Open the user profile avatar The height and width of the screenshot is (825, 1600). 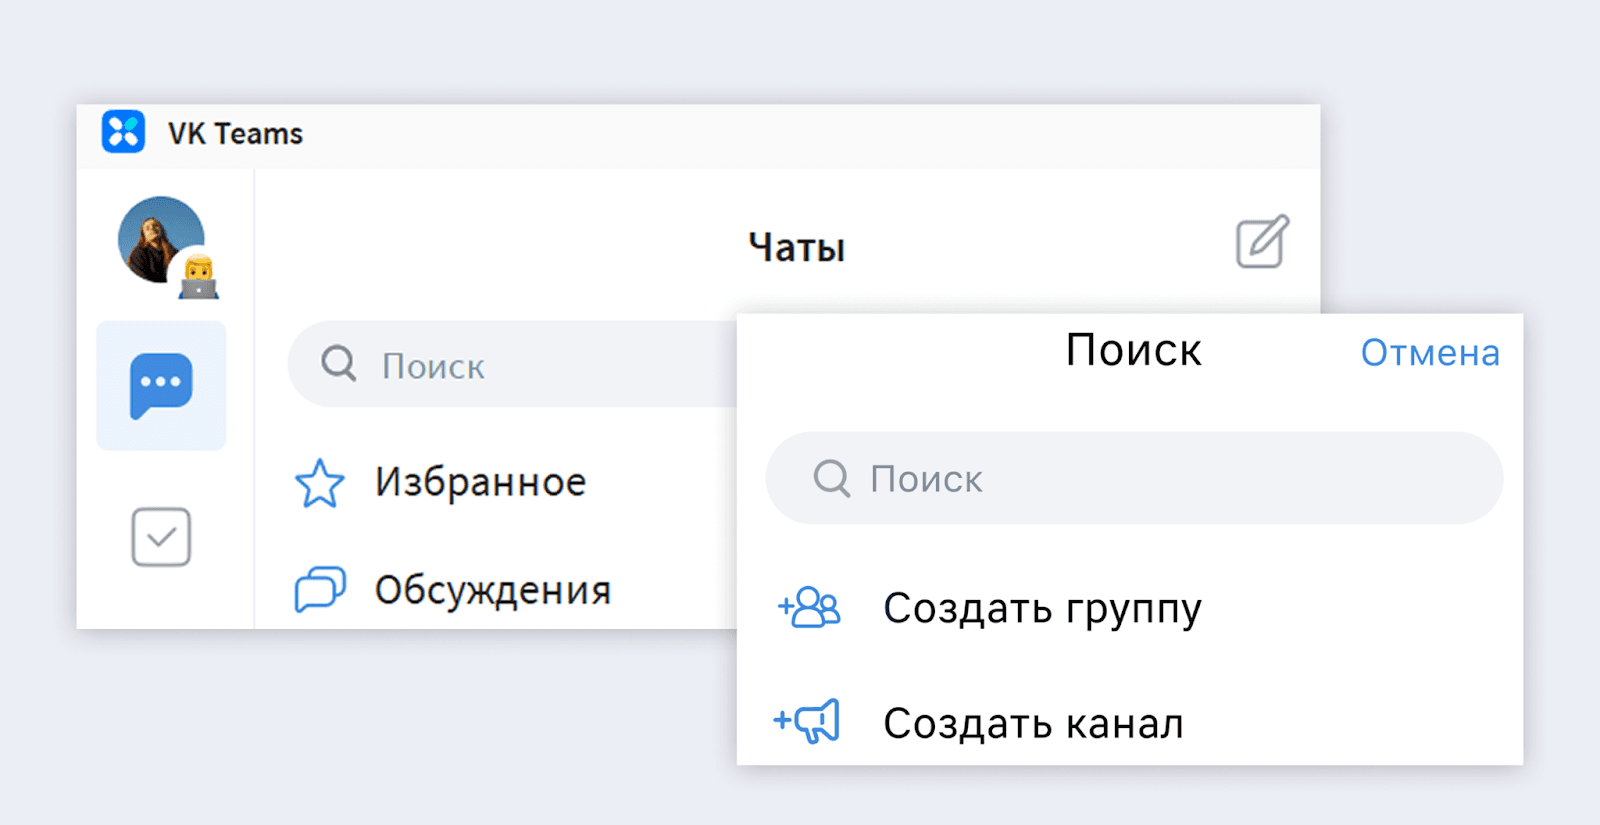coord(158,238)
